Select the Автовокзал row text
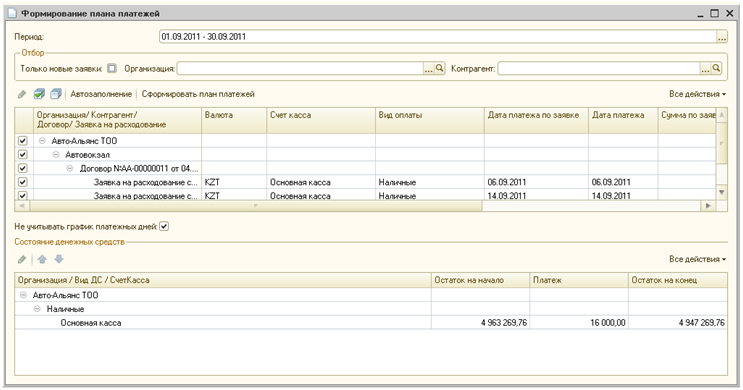The height and width of the screenshot is (390, 743). pyautogui.click(x=87, y=154)
